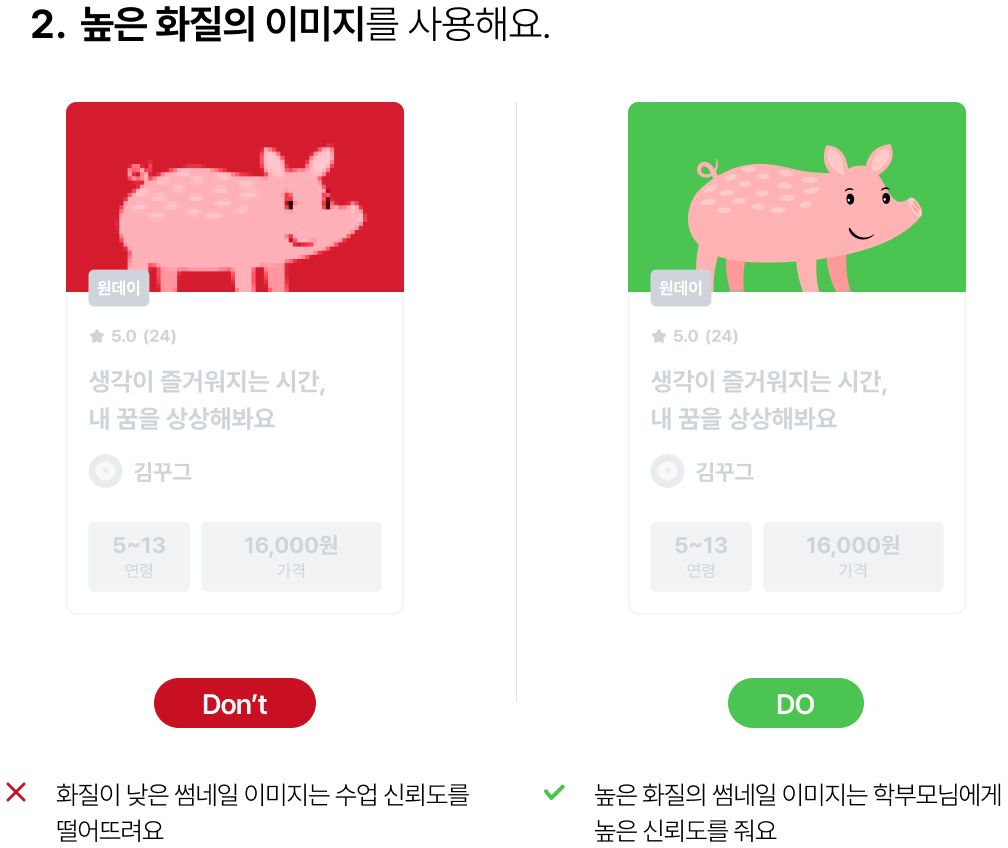Open the high-quality pig thumbnail image
The image size is (1008, 848).
(x=796, y=197)
